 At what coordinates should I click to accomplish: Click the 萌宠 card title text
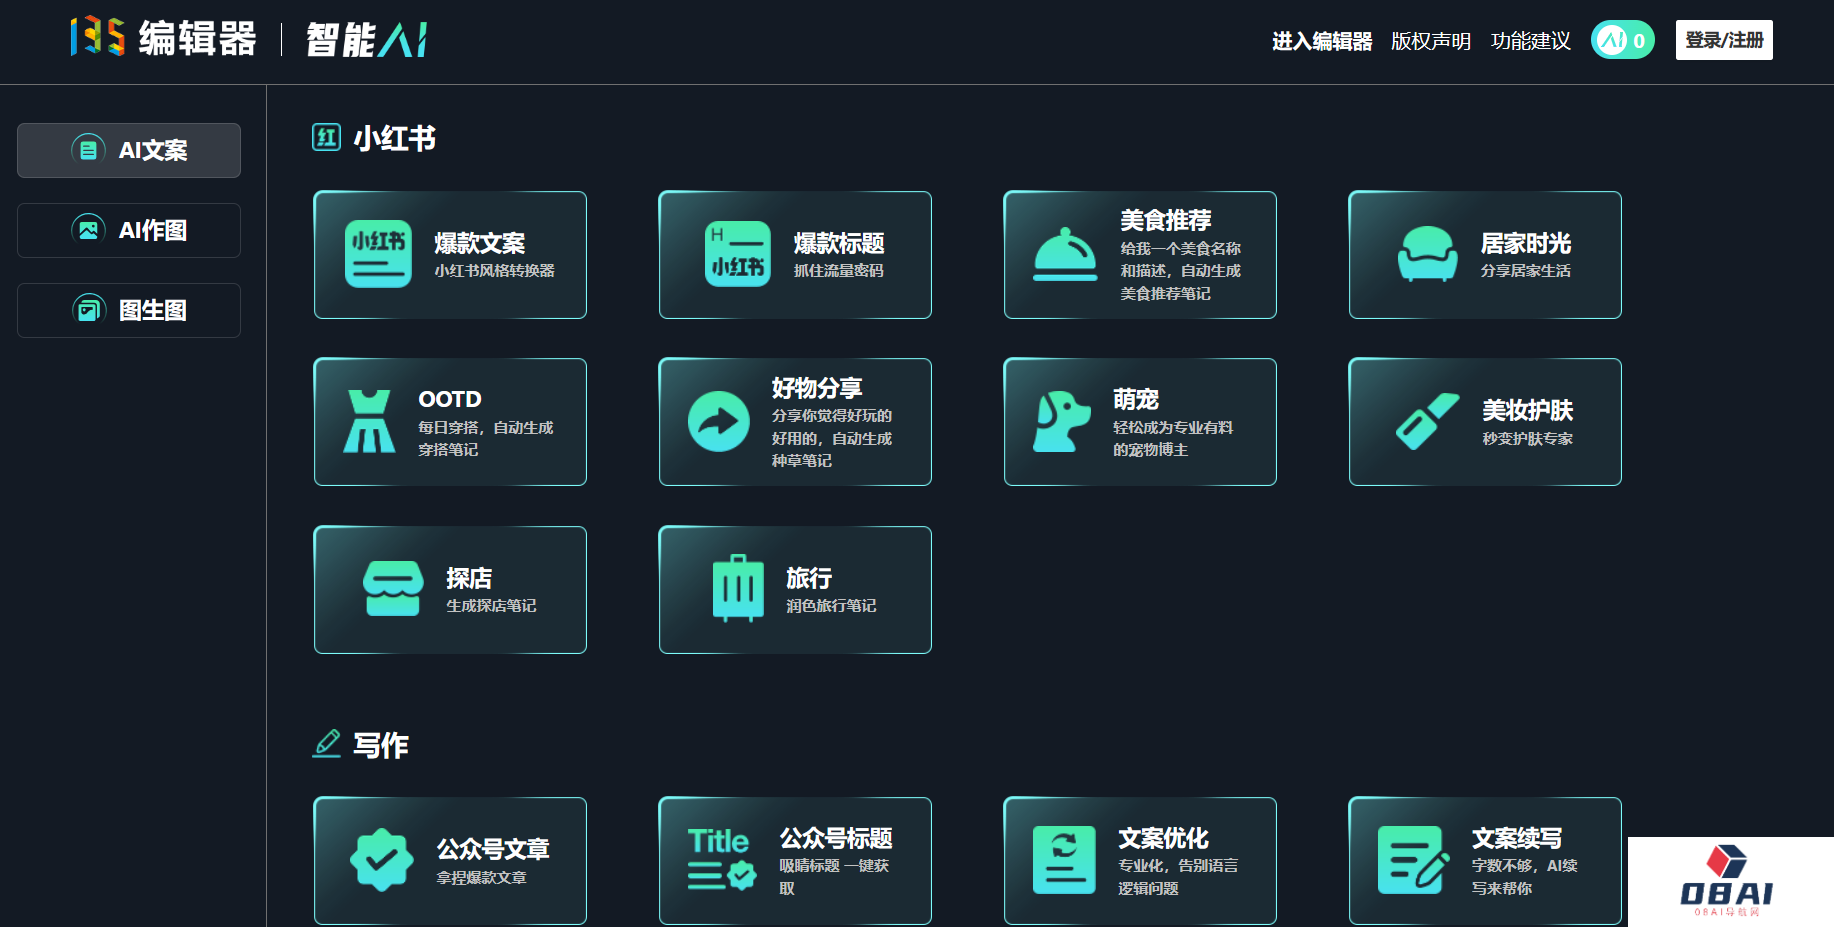[x=1136, y=399]
